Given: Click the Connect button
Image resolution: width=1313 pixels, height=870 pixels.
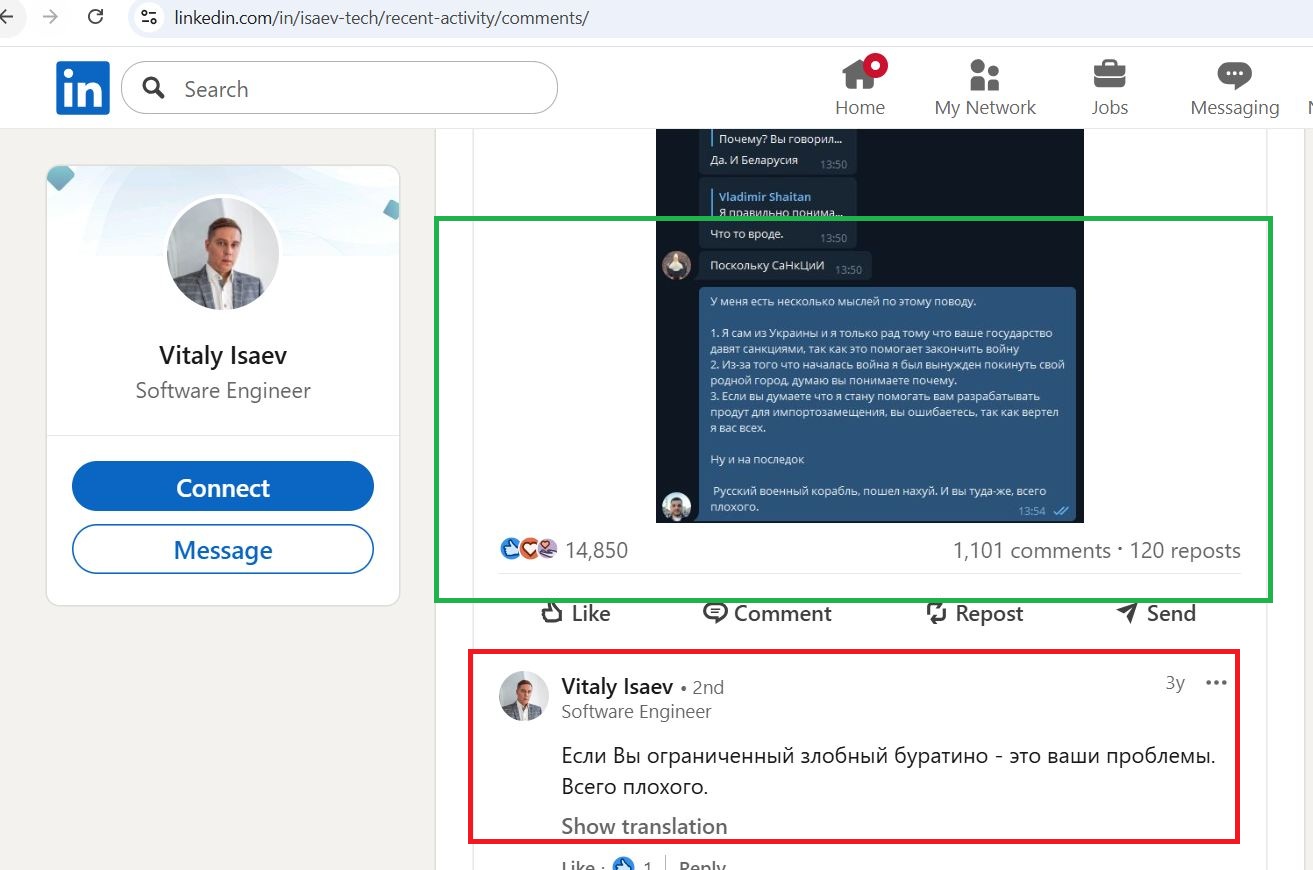Looking at the screenshot, I should click(222, 487).
